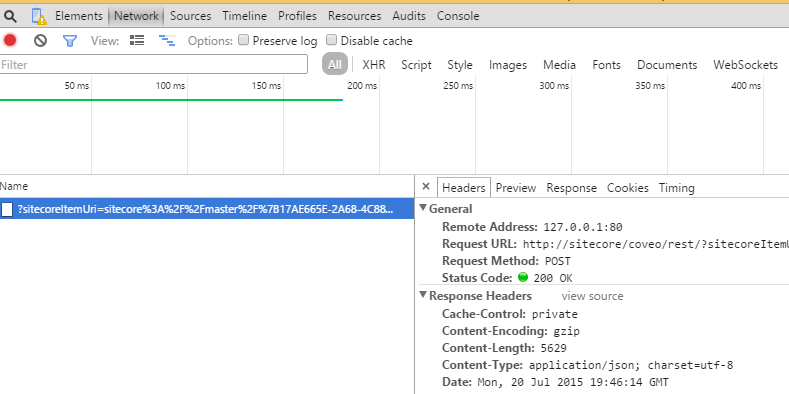The image size is (789, 394).
Task: Open the Profiles panel tab
Action: coord(297,16)
